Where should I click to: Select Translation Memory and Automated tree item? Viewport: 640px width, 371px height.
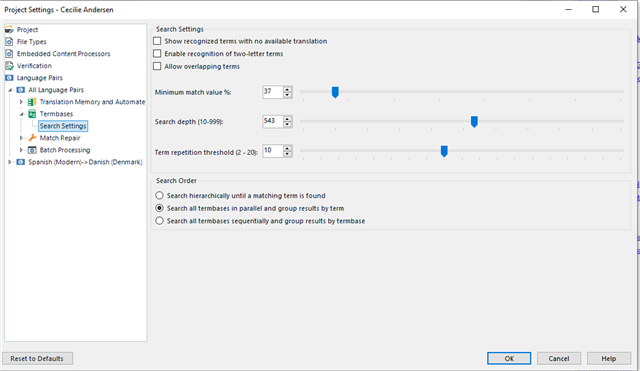click(92, 102)
